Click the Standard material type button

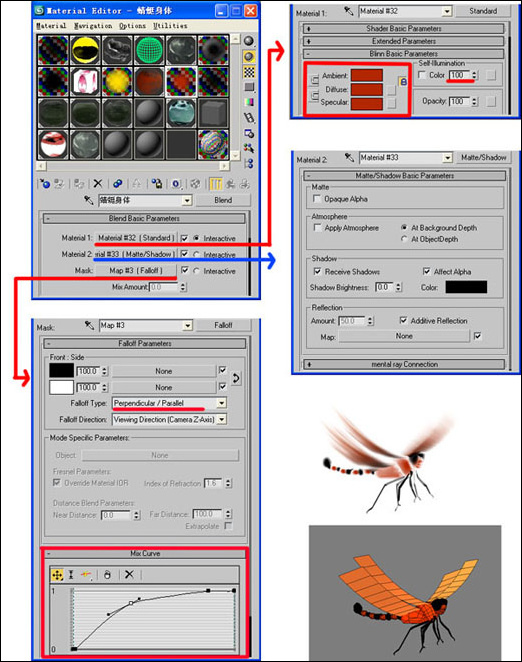click(x=483, y=11)
